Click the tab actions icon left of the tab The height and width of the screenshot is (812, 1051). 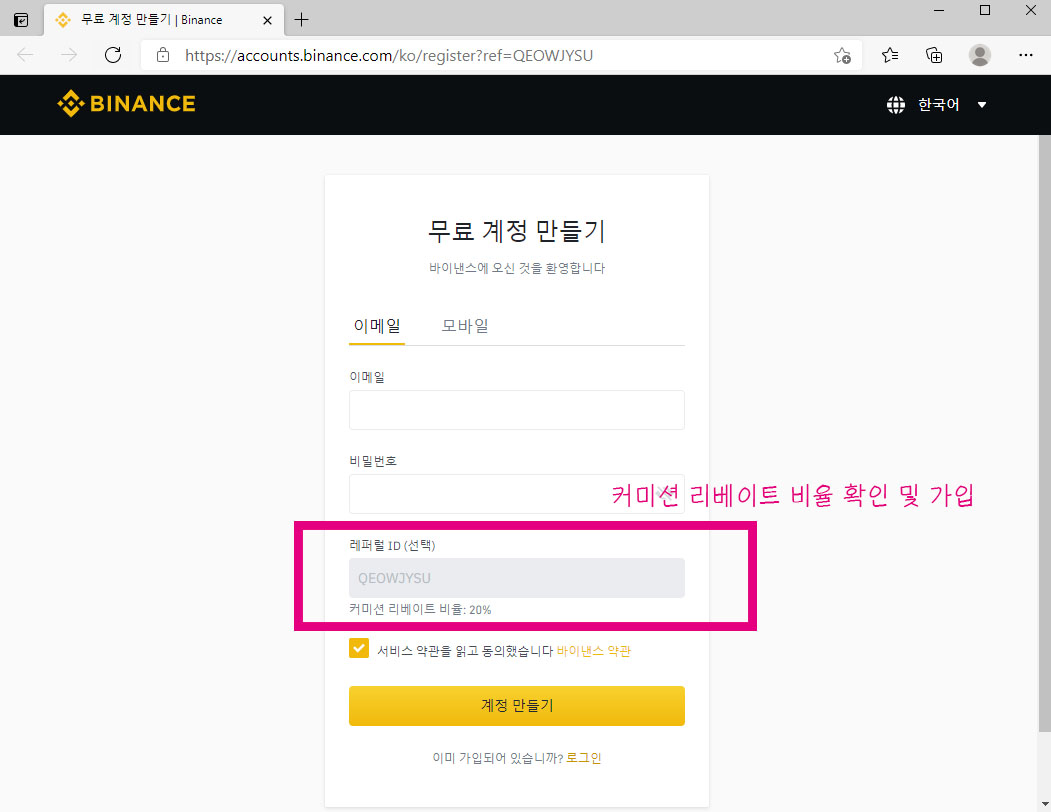21,19
